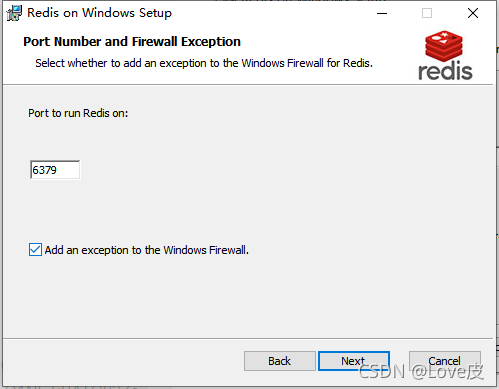This screenshot has width=499, height=389.
Task: Go to the next setup step
Action: 354,361
